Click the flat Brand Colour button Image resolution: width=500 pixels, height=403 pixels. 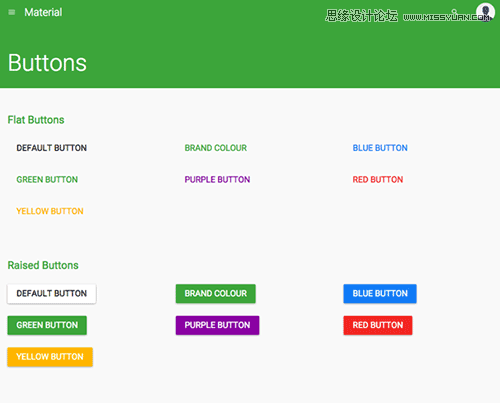[x=216, y=148]
